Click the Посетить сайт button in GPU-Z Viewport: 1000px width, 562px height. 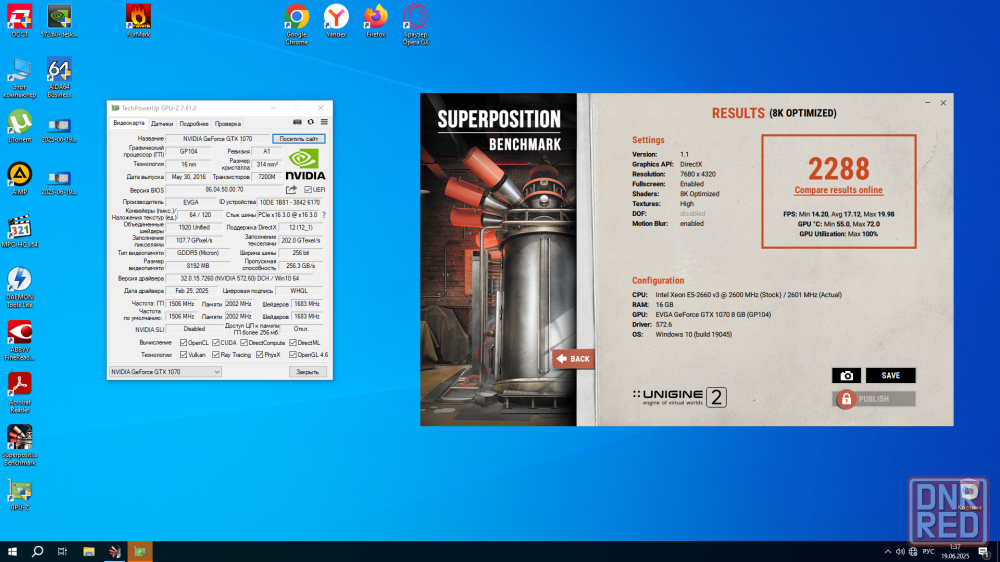point(298,138)
